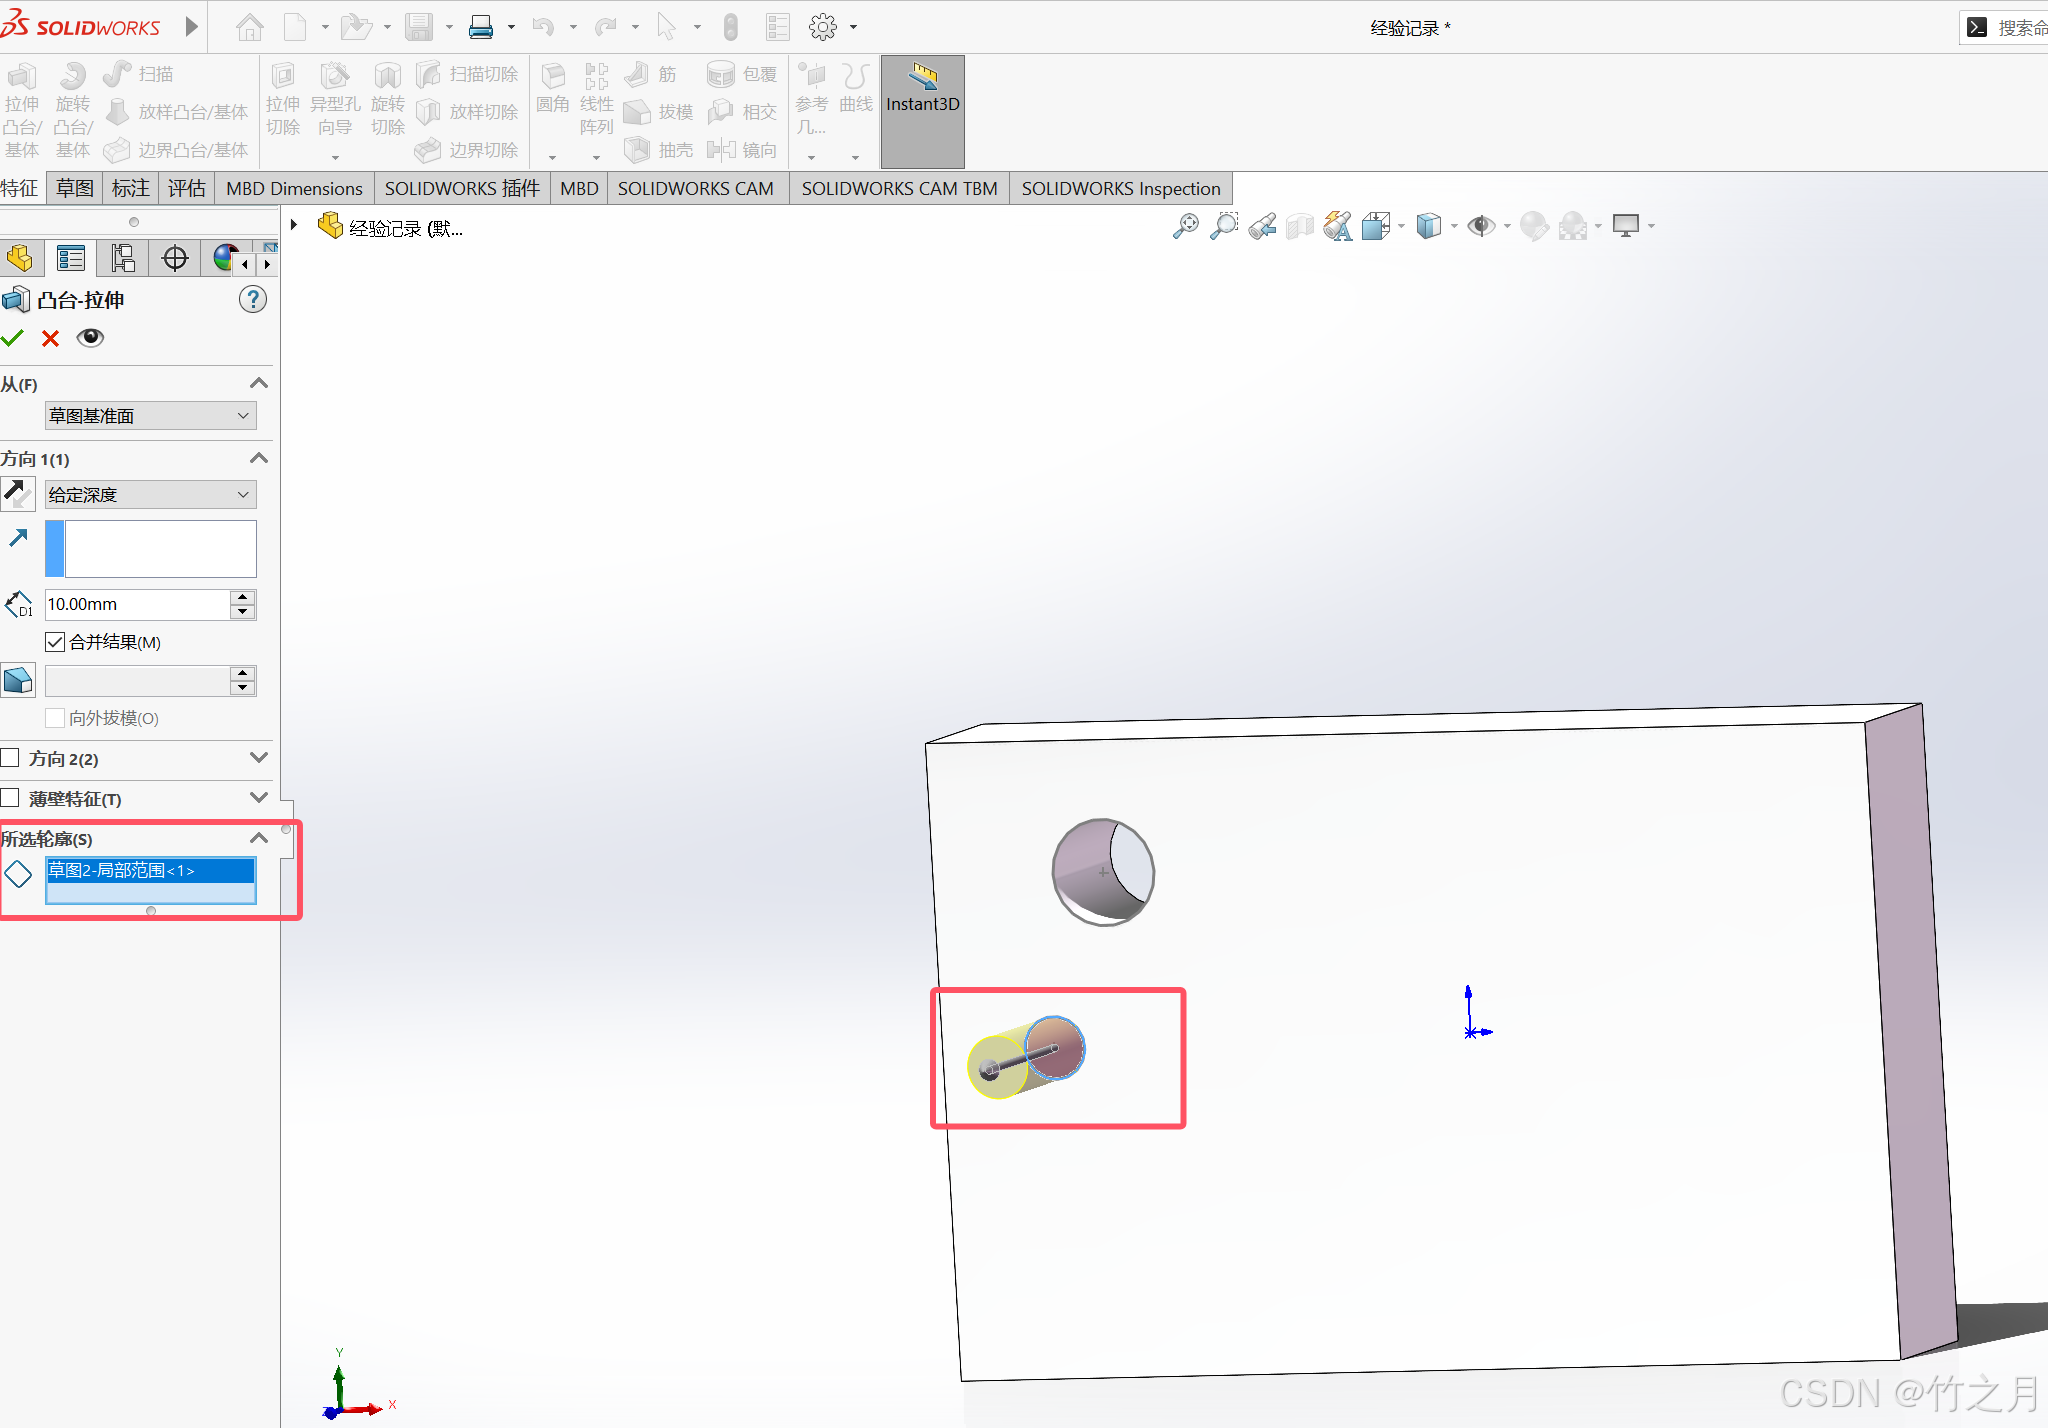The width and height of the screenshot is (2048, 1428).
Task: Enable the 薄壁特征 thin feature checkbox
Action: (x=11, y=798)
